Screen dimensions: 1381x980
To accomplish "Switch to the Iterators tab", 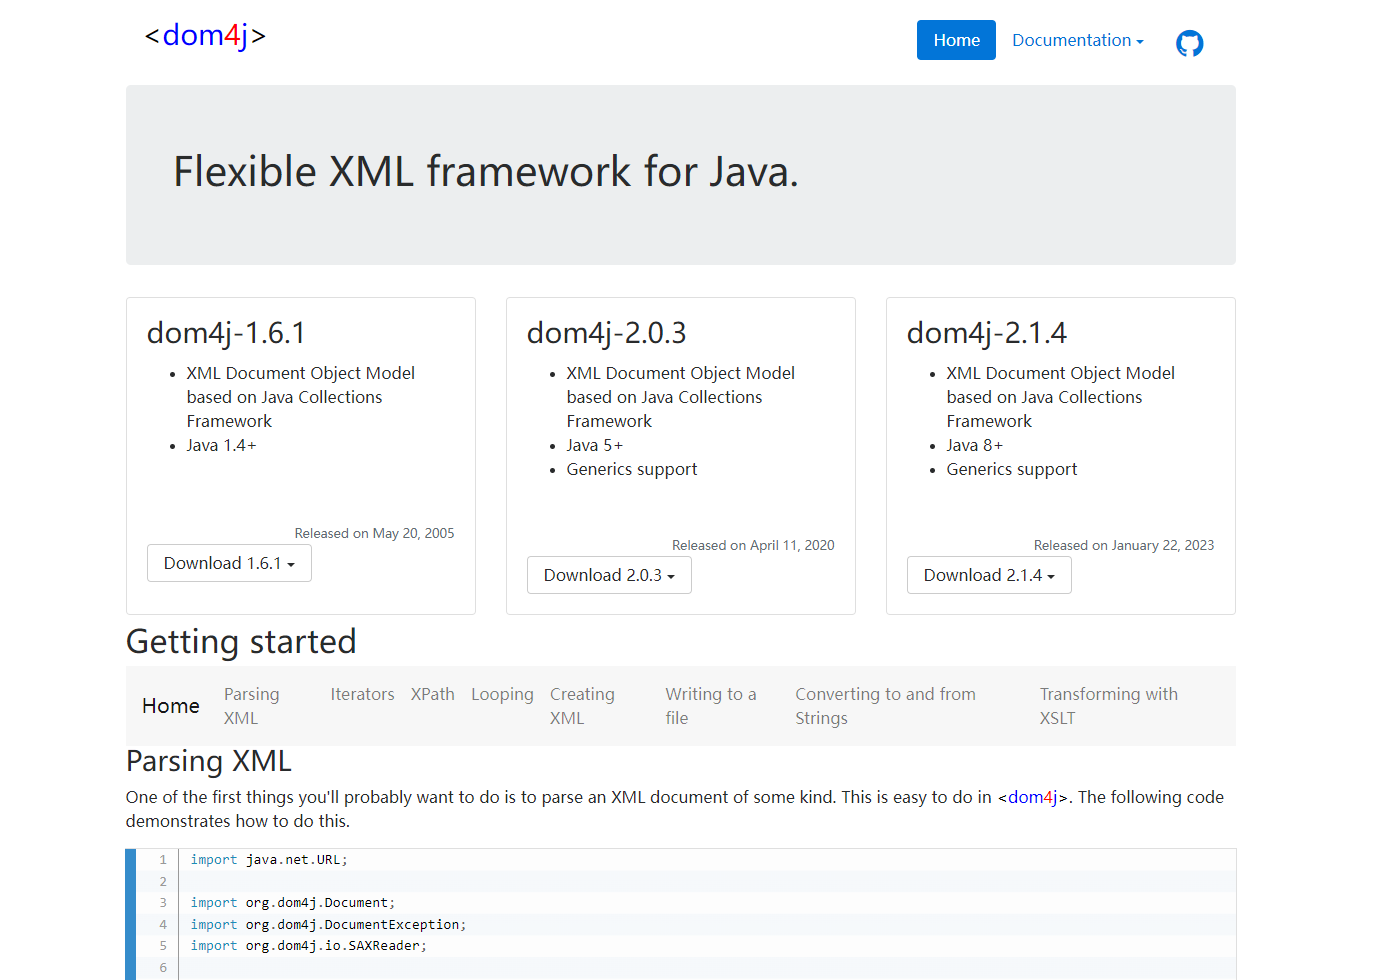I will coord(362,694).
